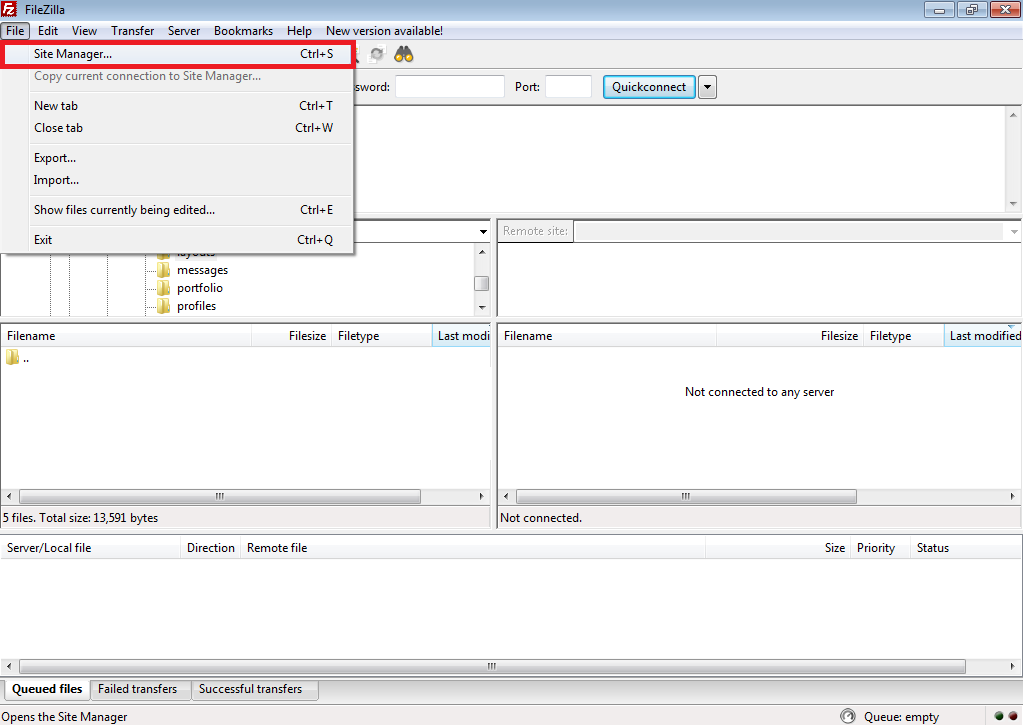Click the Quickconnect button
The height and width of the screenshot is (725, 1023).
coord(649,87)
